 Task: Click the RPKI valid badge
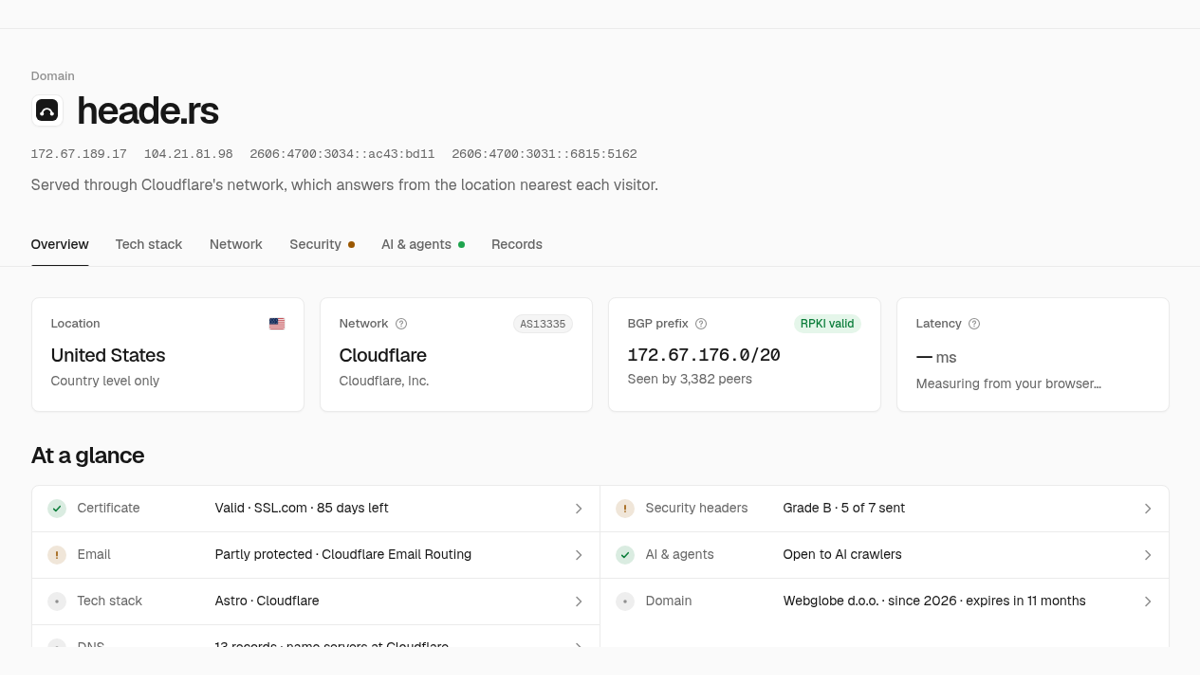click(x=828, y=324)
